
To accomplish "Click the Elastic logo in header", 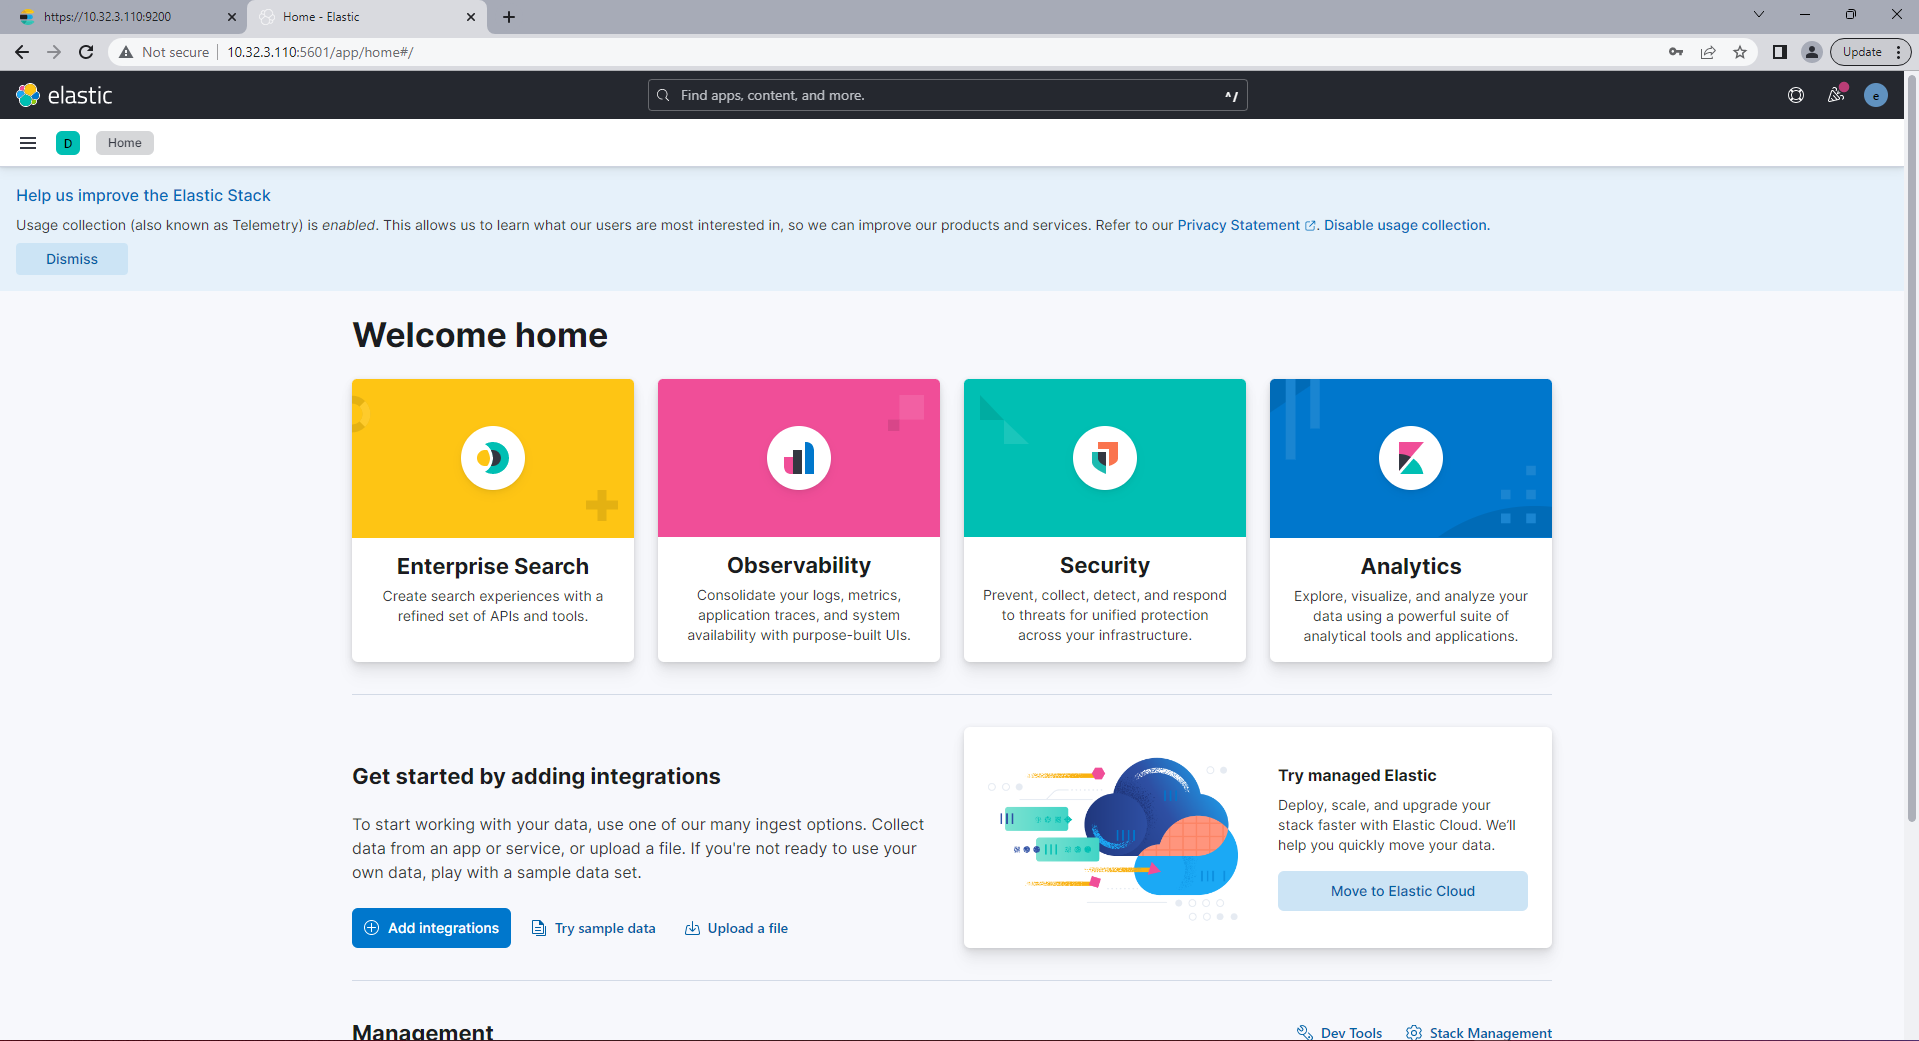I will pyautogui.click(x=65, y=95).
